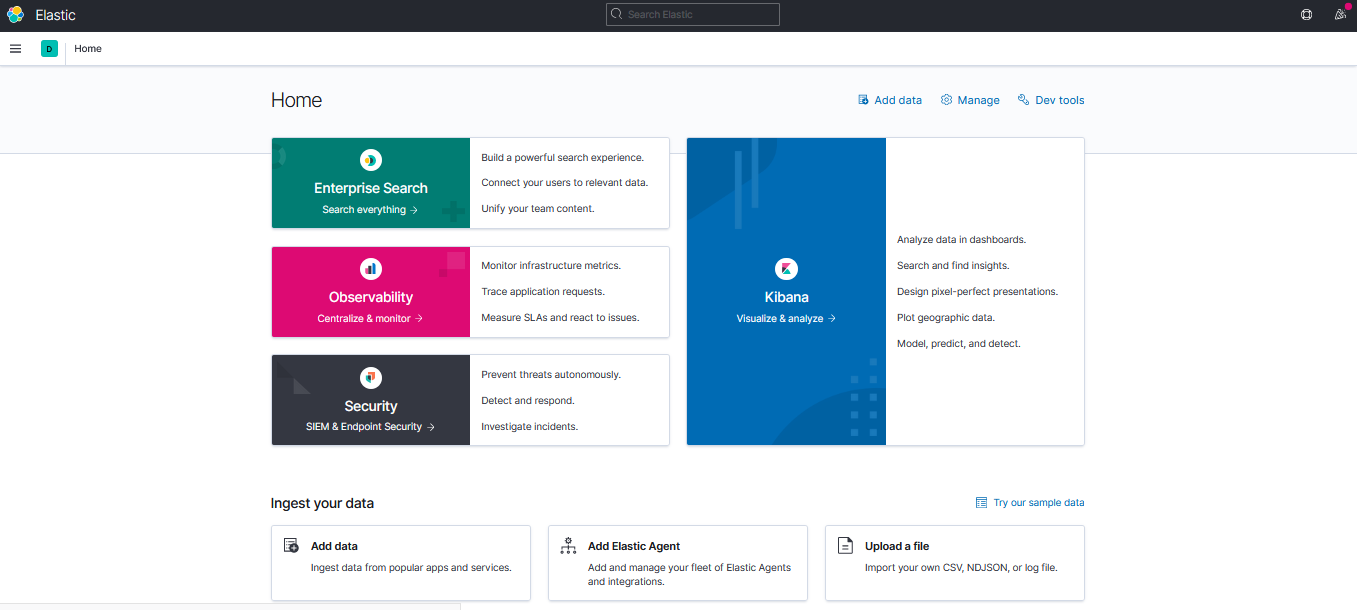
Task: Click 'Monitor infrastructure metrics.' text
Action: point(551,266)
